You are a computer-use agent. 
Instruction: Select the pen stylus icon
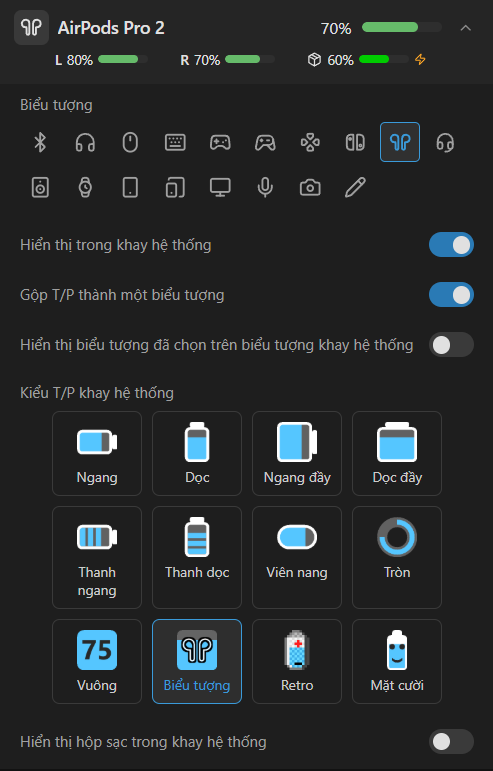tap(355, 187)
